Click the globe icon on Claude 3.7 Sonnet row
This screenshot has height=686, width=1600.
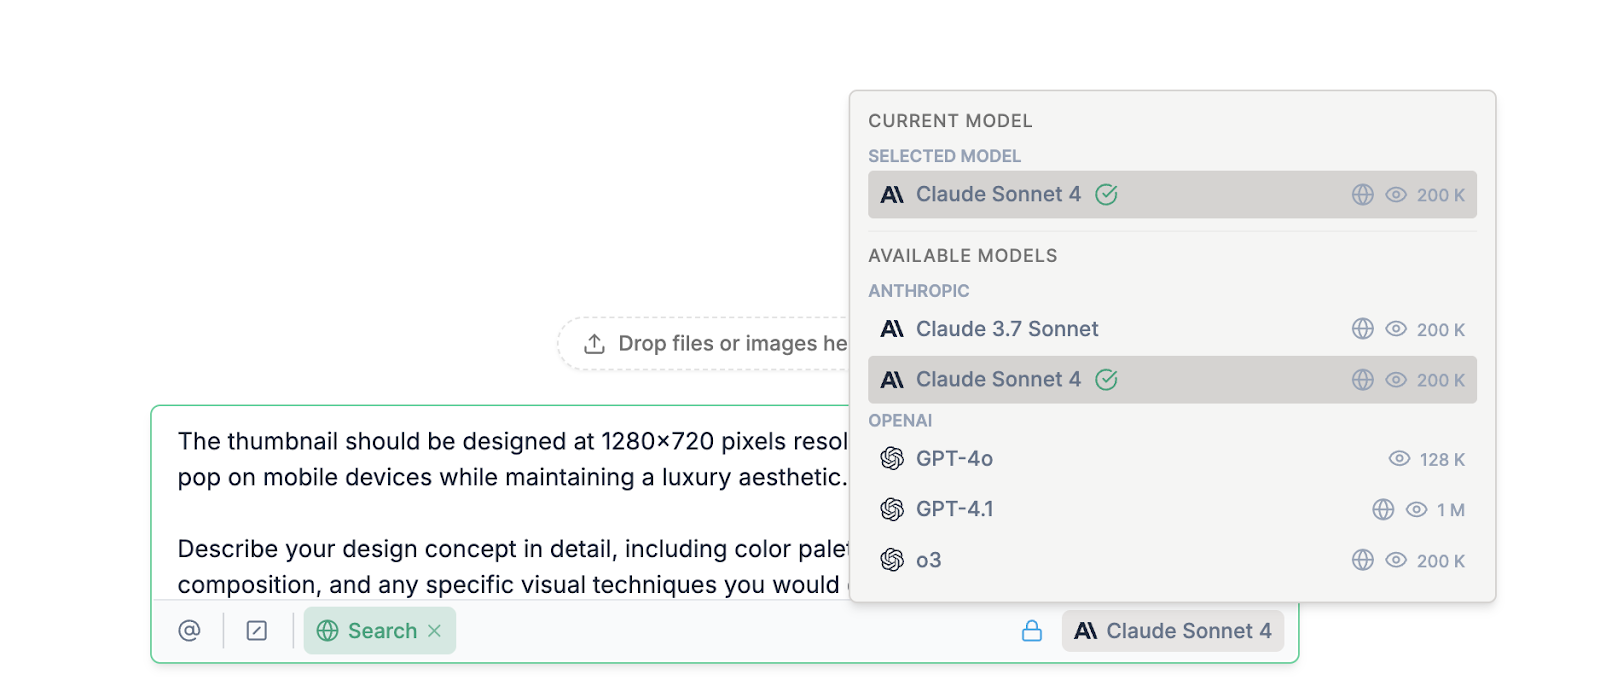click(1363, 329)
